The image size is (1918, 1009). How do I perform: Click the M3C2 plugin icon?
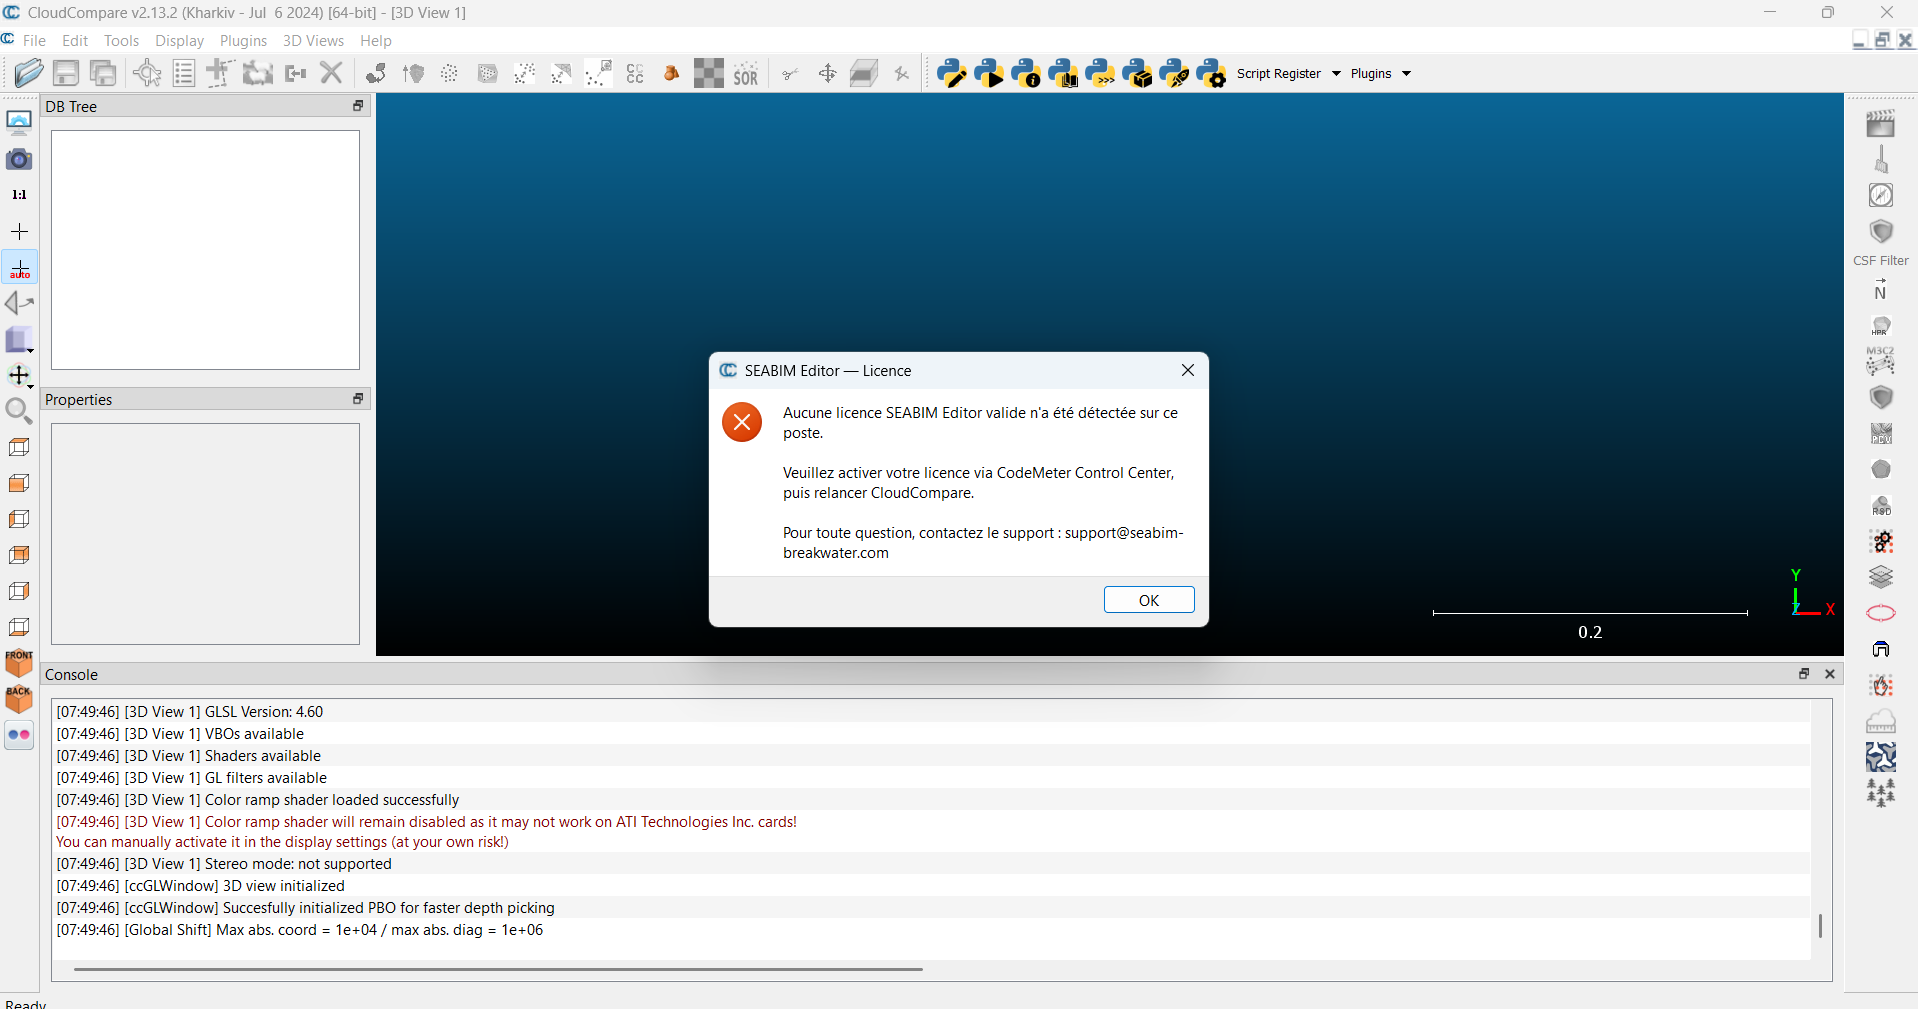[x=1881, y=361]
